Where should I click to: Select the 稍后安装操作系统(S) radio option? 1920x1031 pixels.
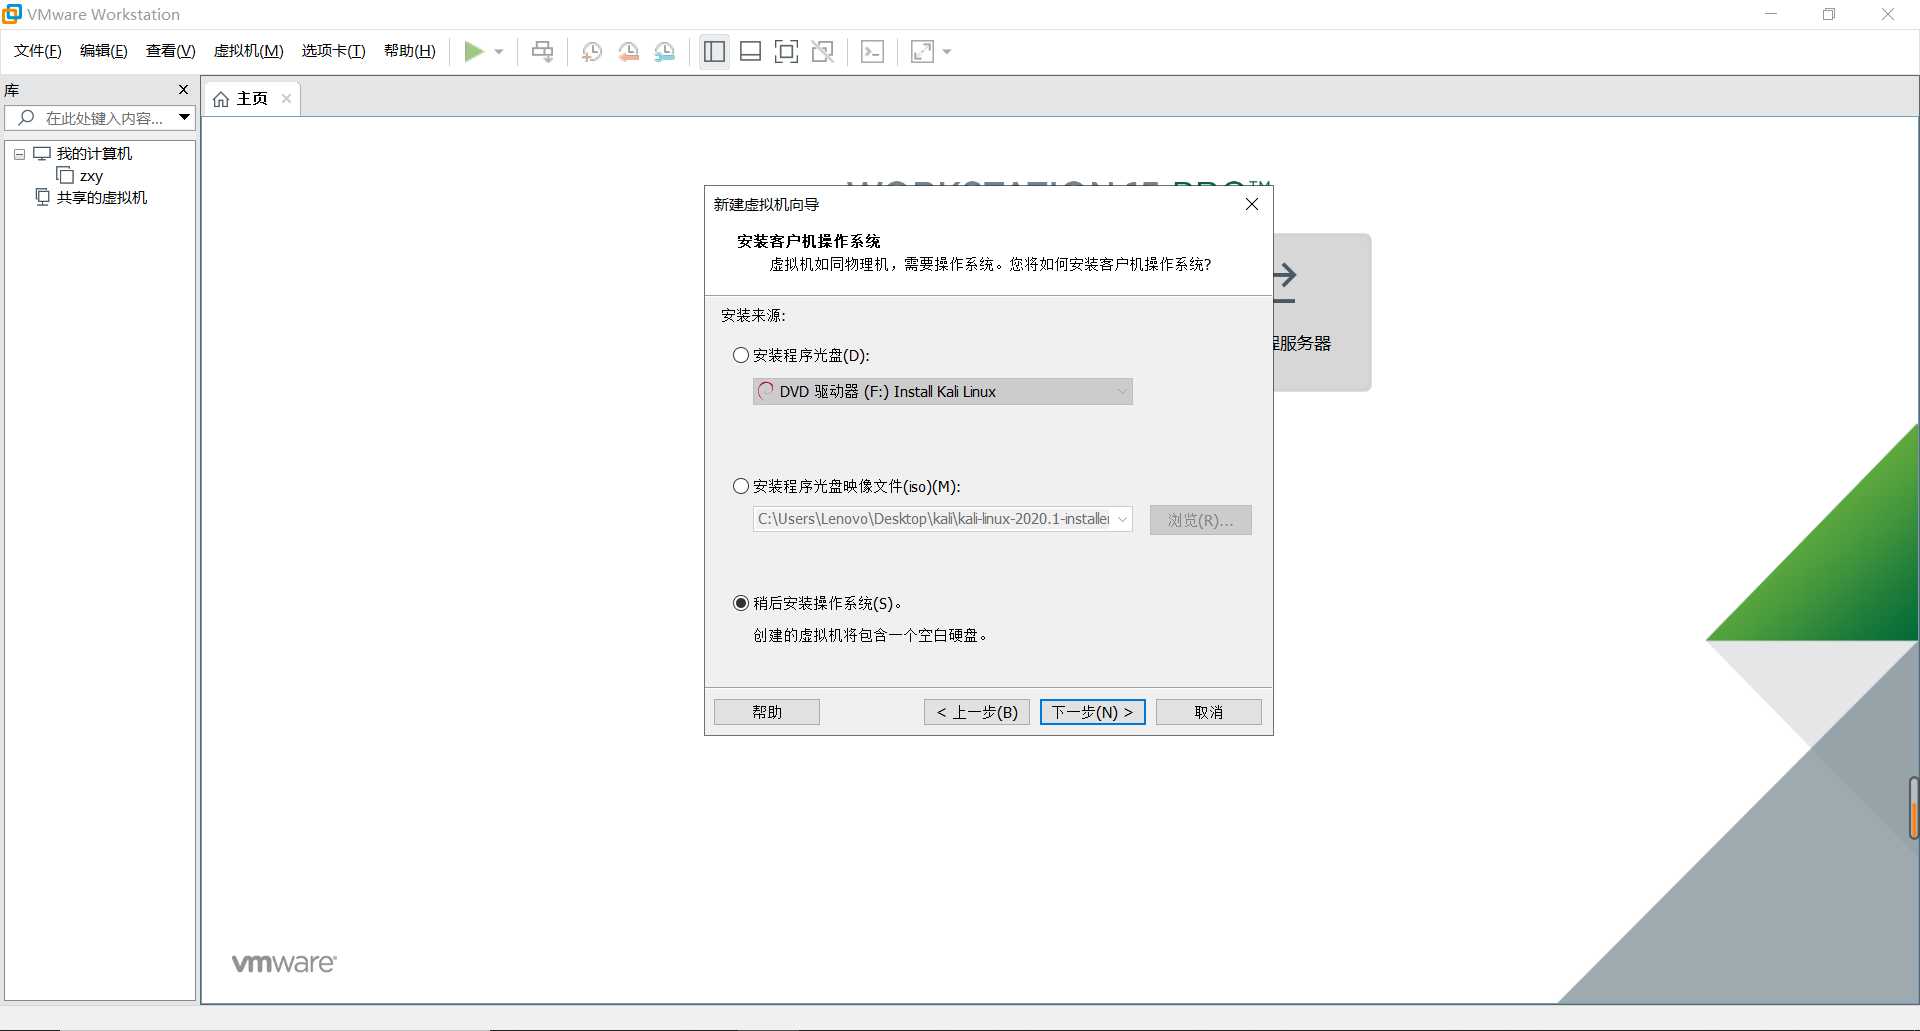point(741,603)
